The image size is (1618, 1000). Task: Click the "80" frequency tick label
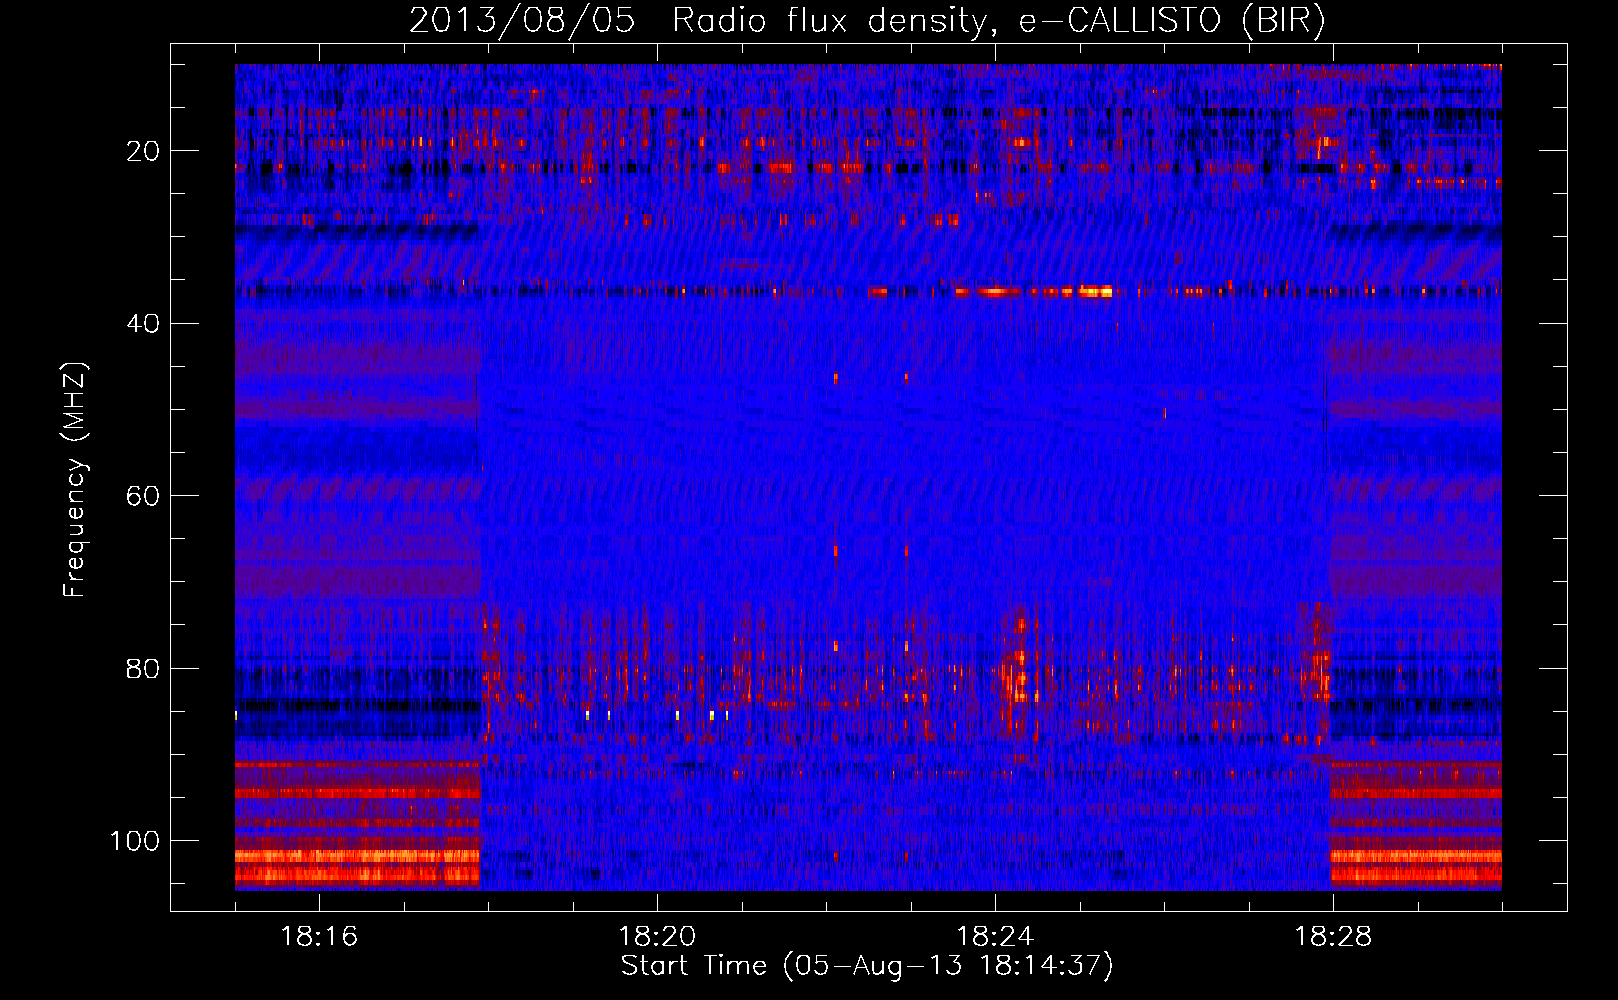click(143, 669)
